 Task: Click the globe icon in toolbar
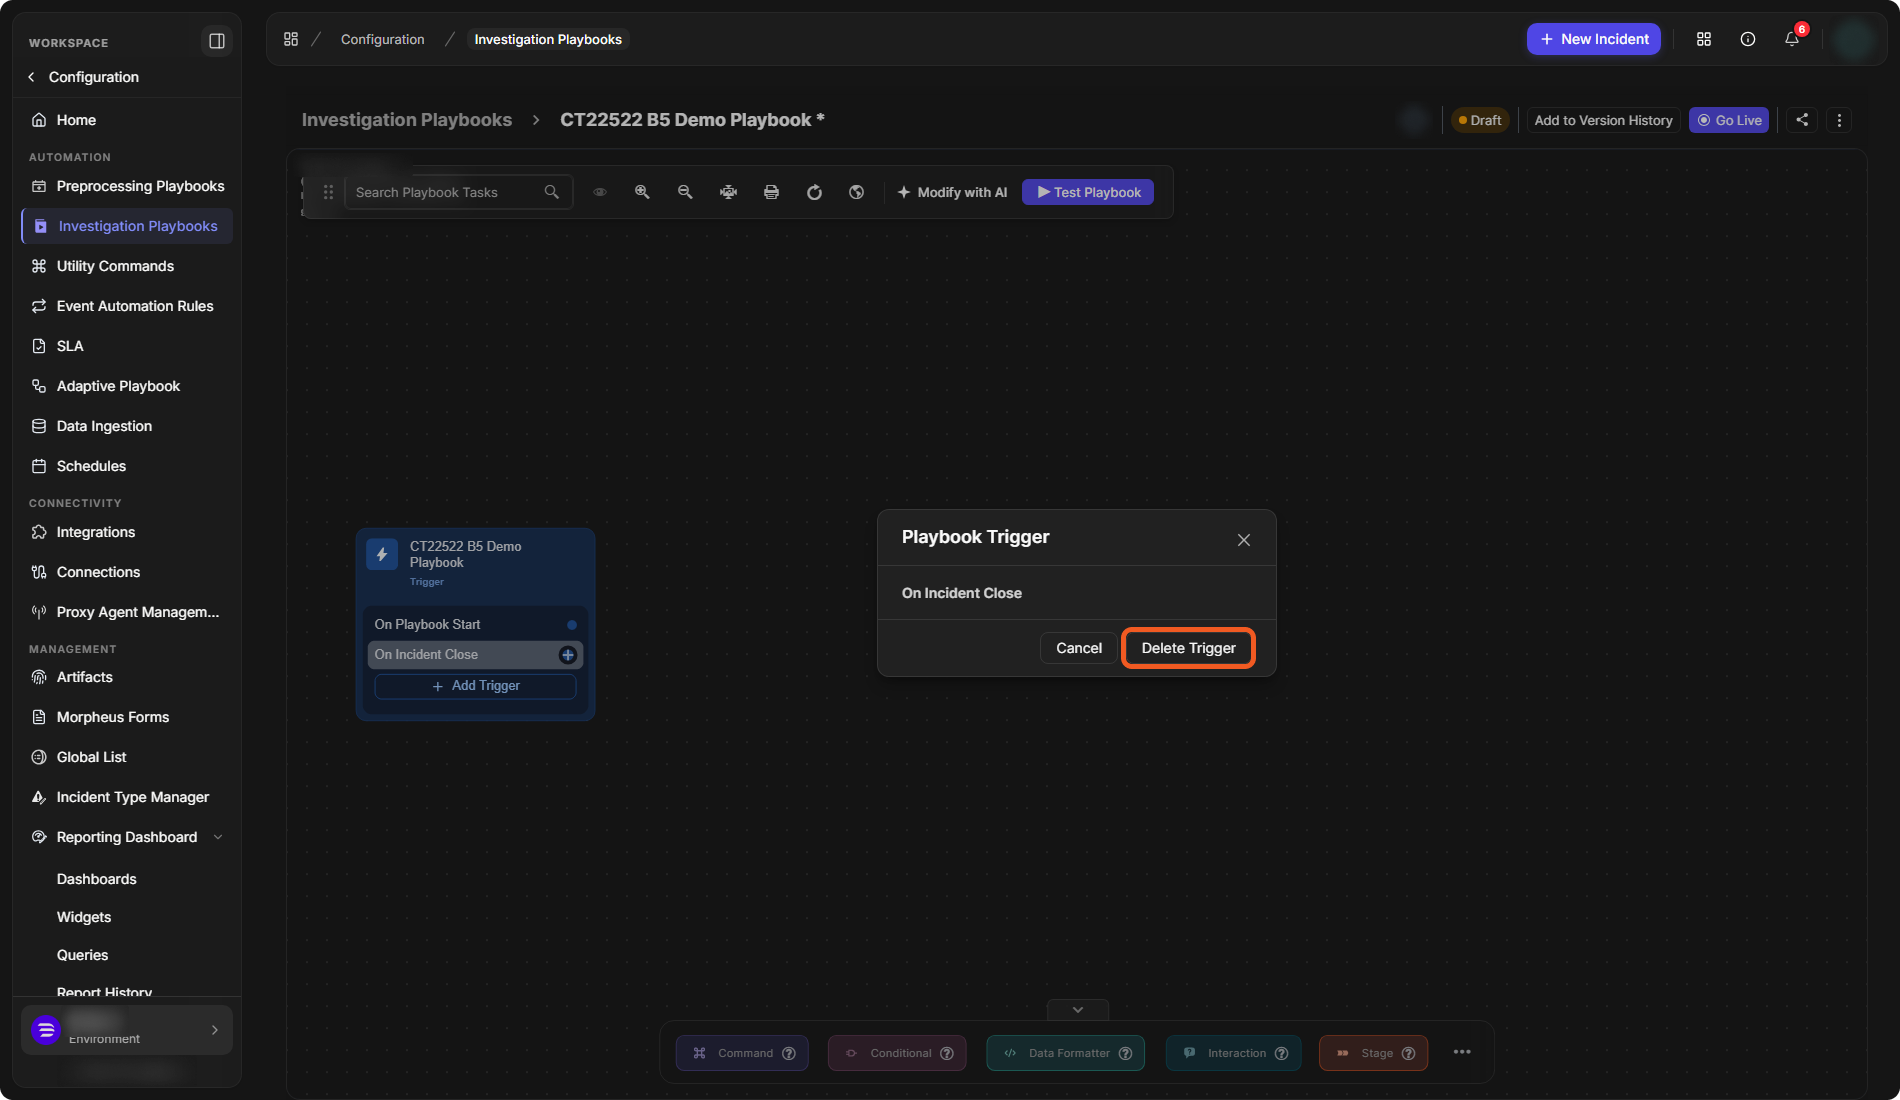tap(857, 192)
